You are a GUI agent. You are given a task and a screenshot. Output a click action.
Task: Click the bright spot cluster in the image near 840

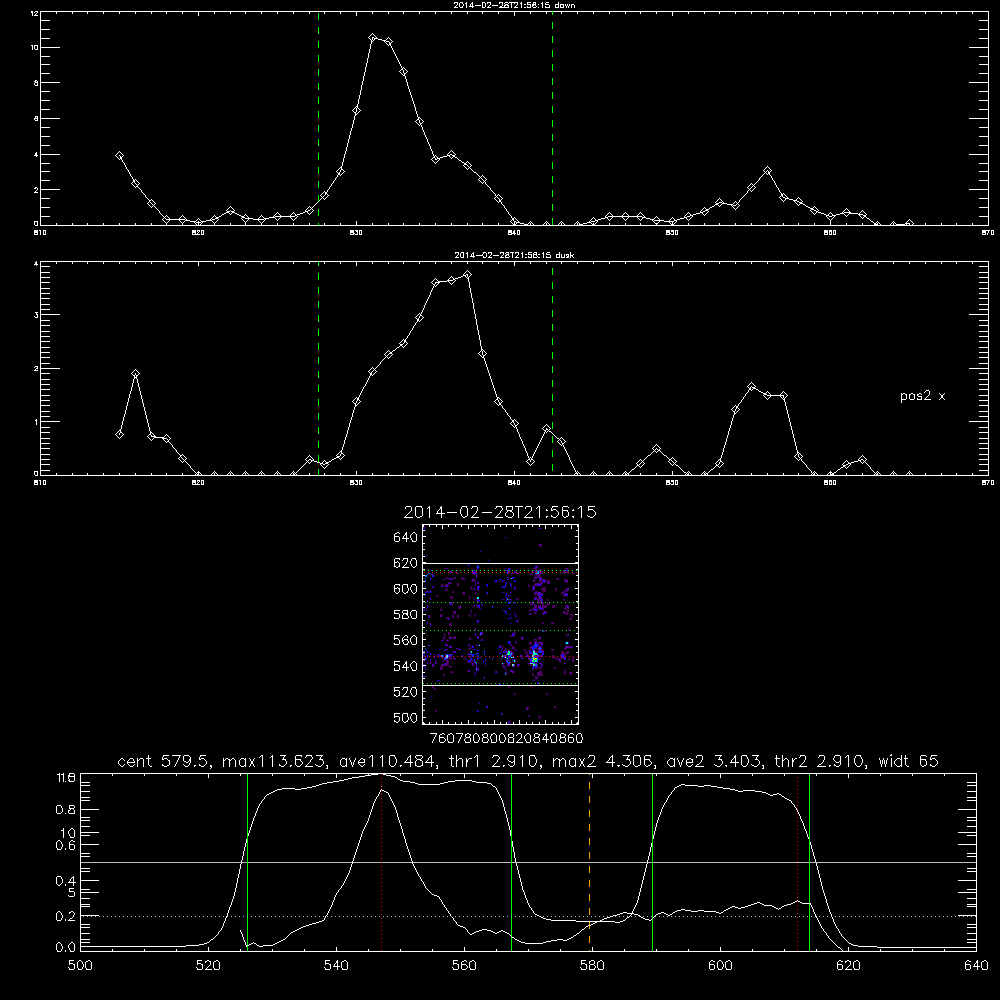(535, 657)
